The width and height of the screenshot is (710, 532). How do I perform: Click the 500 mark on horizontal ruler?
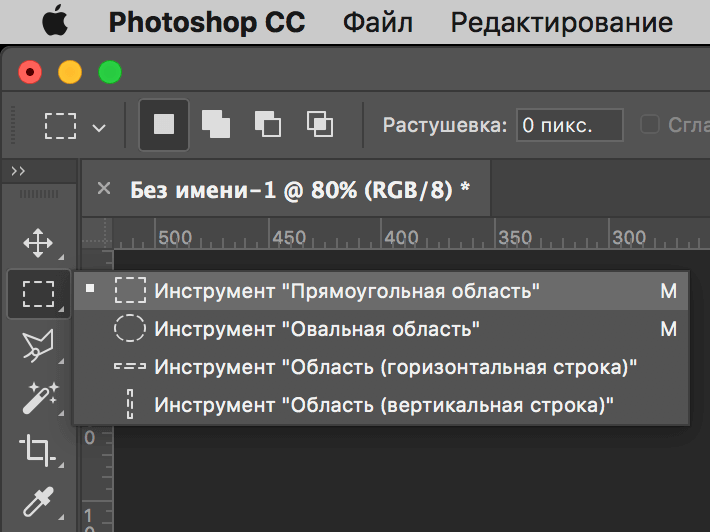(175, 238)
